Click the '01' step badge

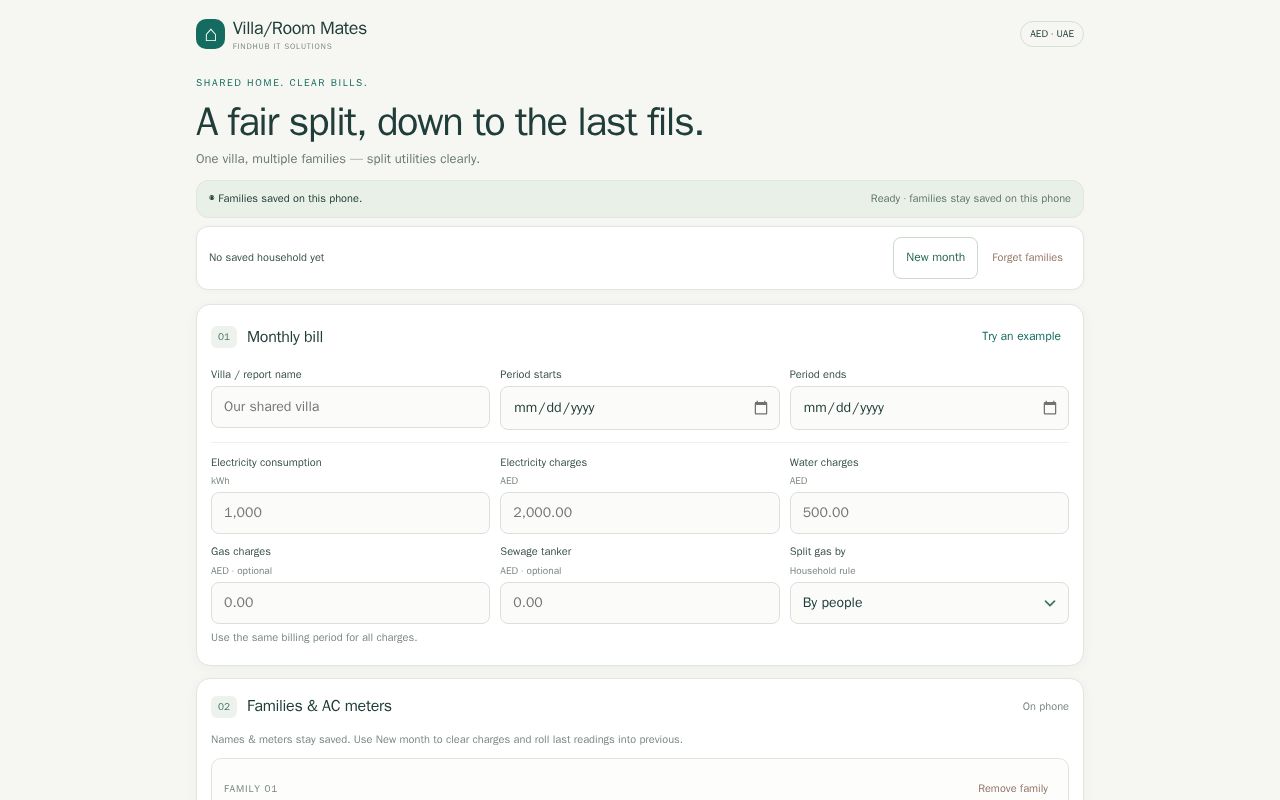[x=224, y=337]
